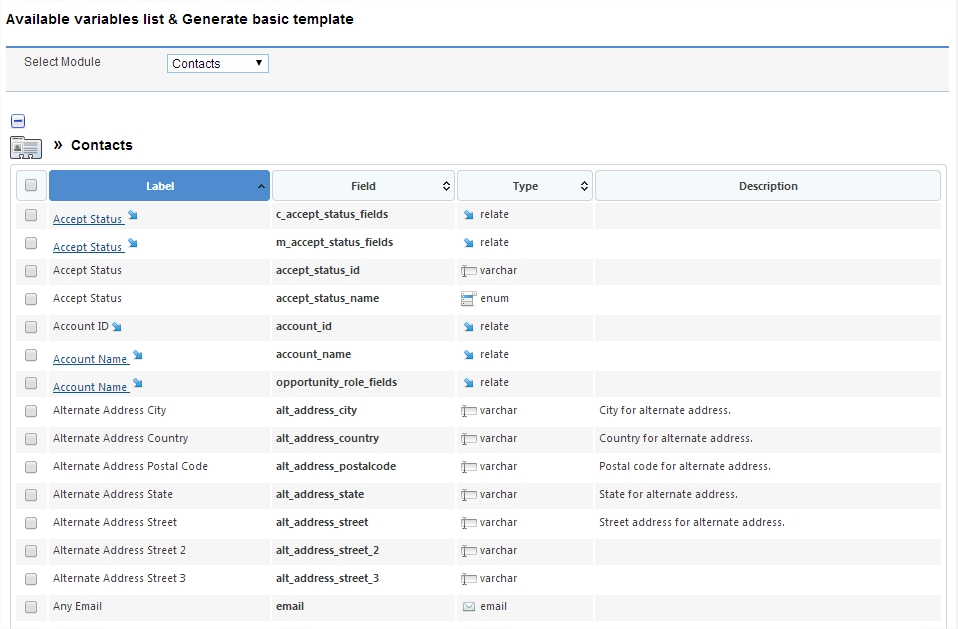Click varchar icon in accept_status_id row

468,271
